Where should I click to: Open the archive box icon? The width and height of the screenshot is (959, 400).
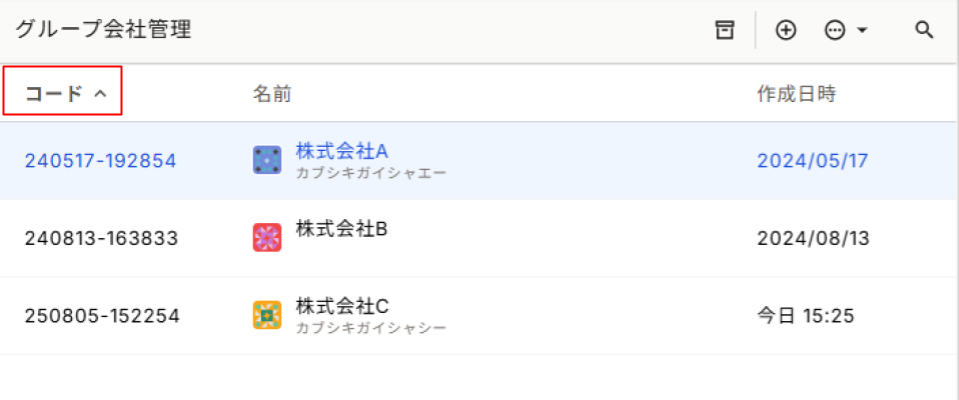(x=725, y=30)
